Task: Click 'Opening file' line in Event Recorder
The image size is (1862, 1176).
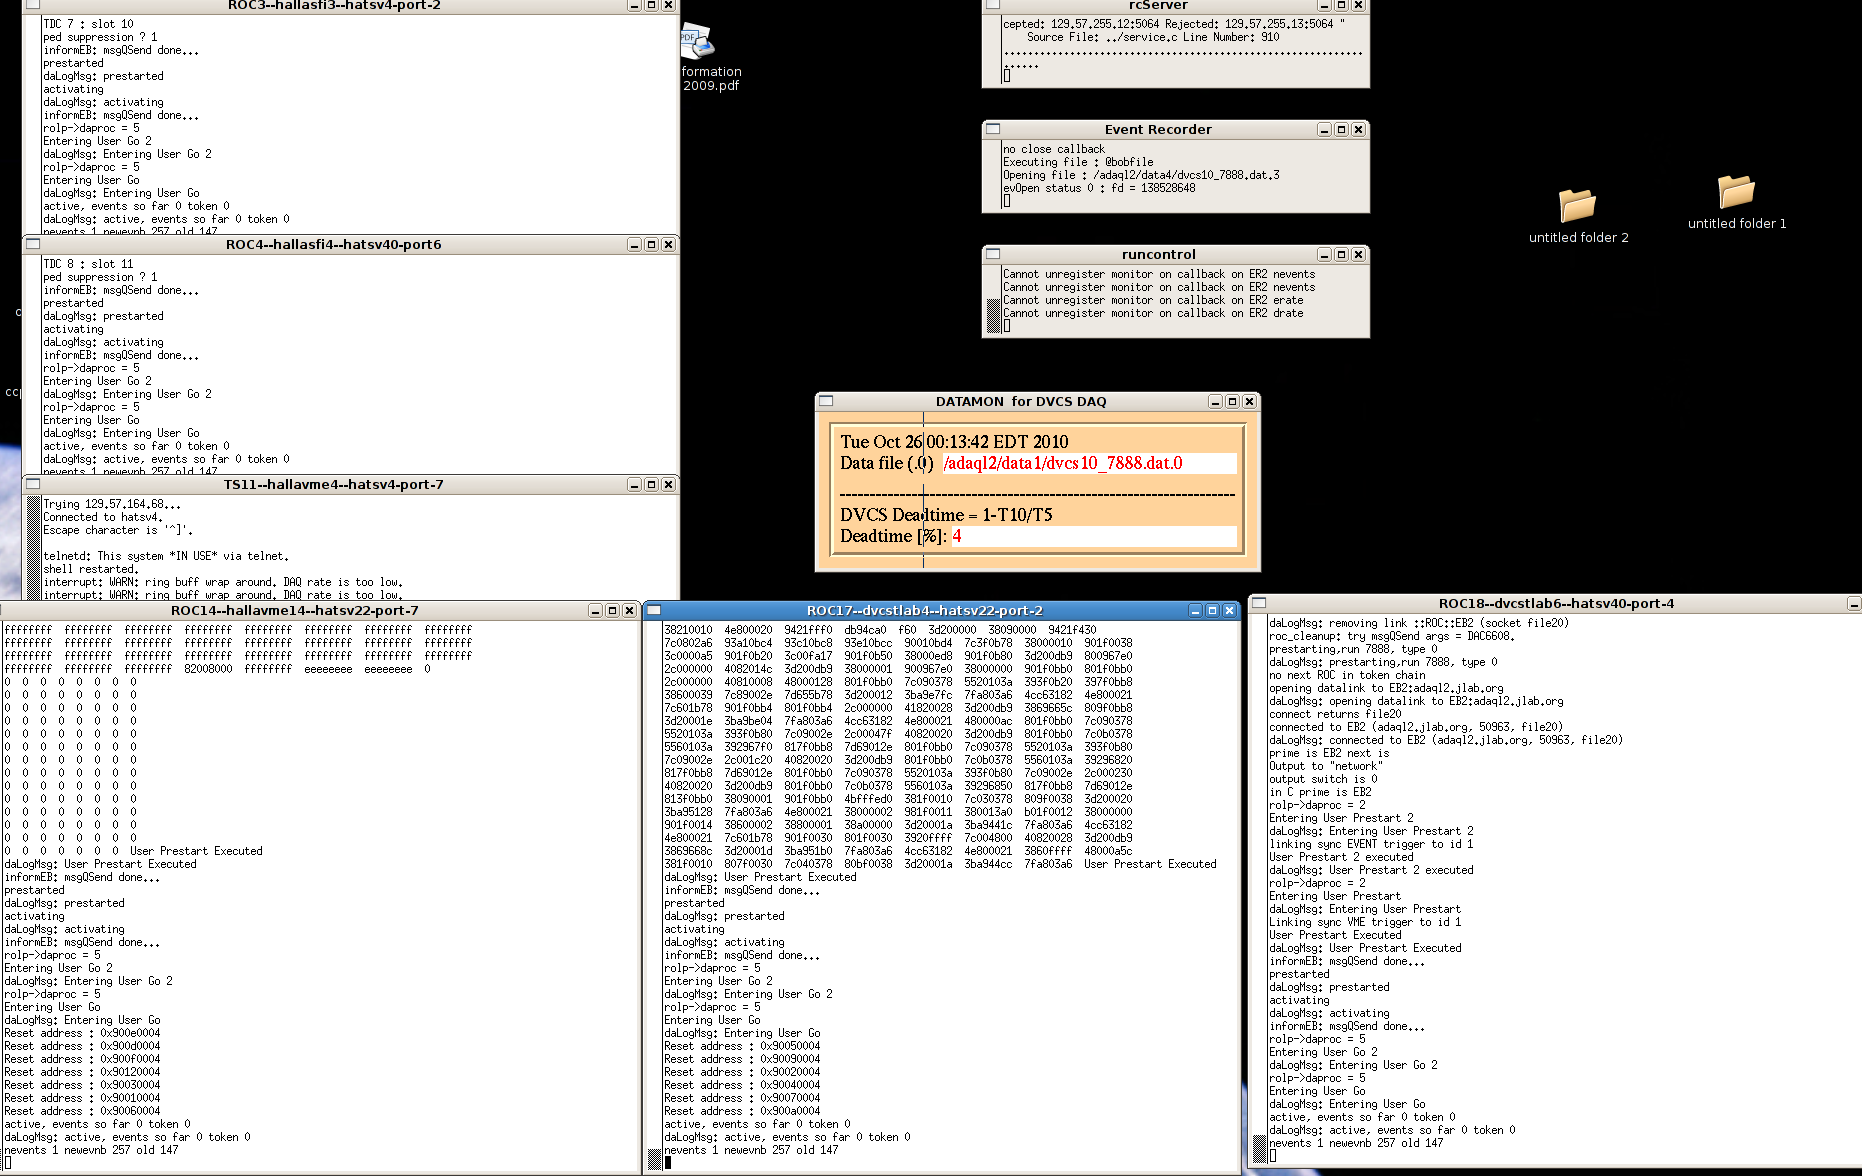Action: 1141,175
